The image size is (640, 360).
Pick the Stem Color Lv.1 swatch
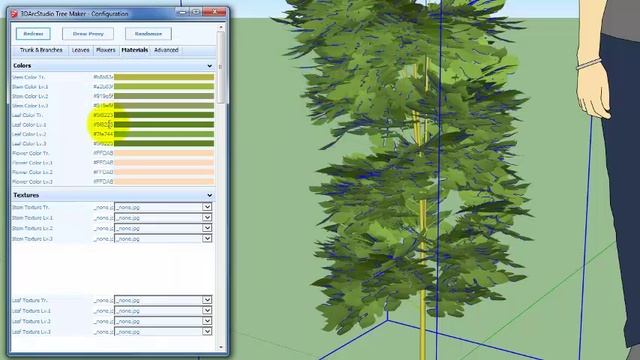(x=164, y=87)
